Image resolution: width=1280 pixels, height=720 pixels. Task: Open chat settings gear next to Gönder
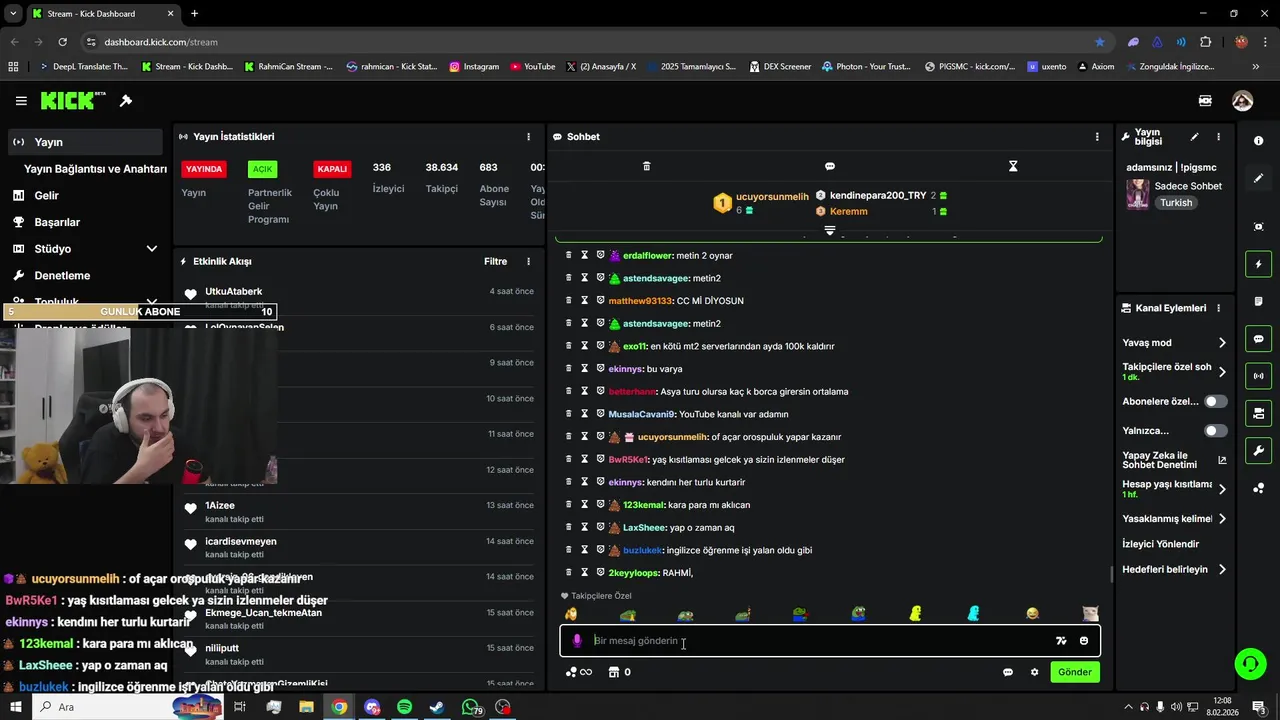click(1034, 672)
